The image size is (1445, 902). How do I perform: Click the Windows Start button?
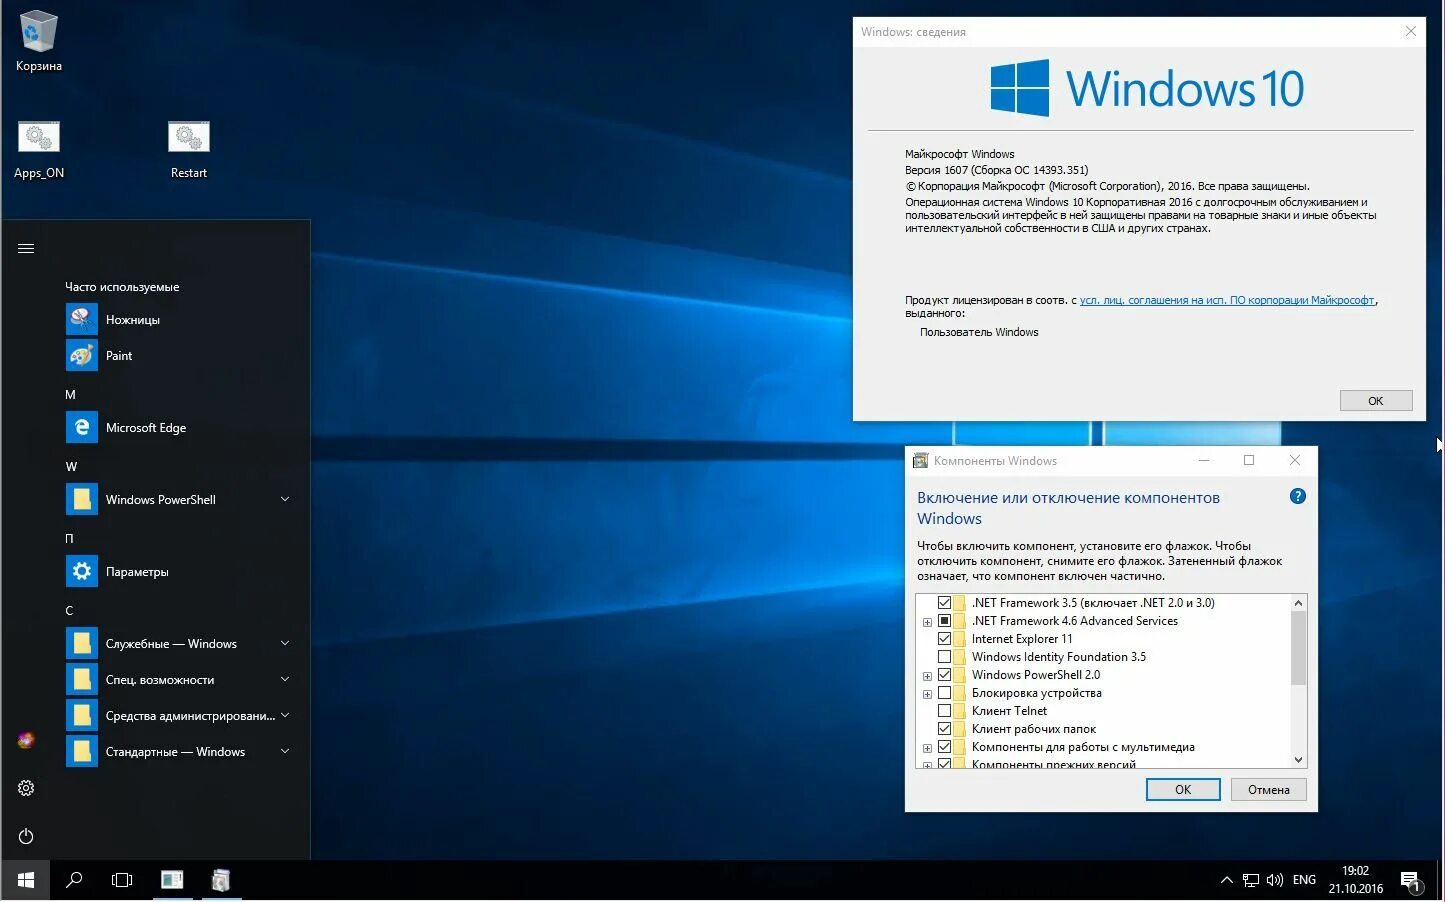[25, 880]
